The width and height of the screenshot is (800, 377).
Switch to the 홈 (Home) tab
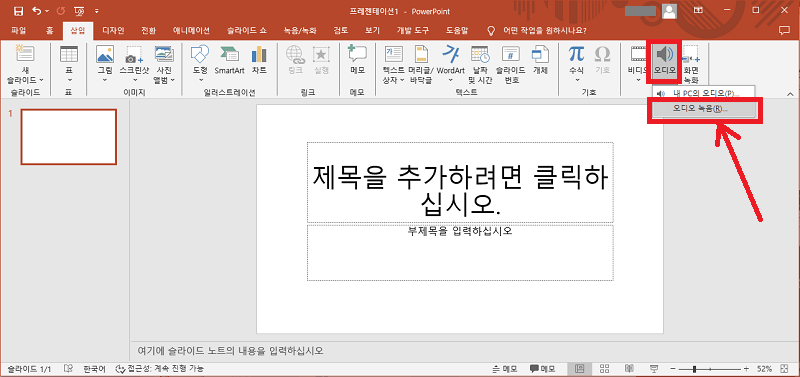coord(49,30)
